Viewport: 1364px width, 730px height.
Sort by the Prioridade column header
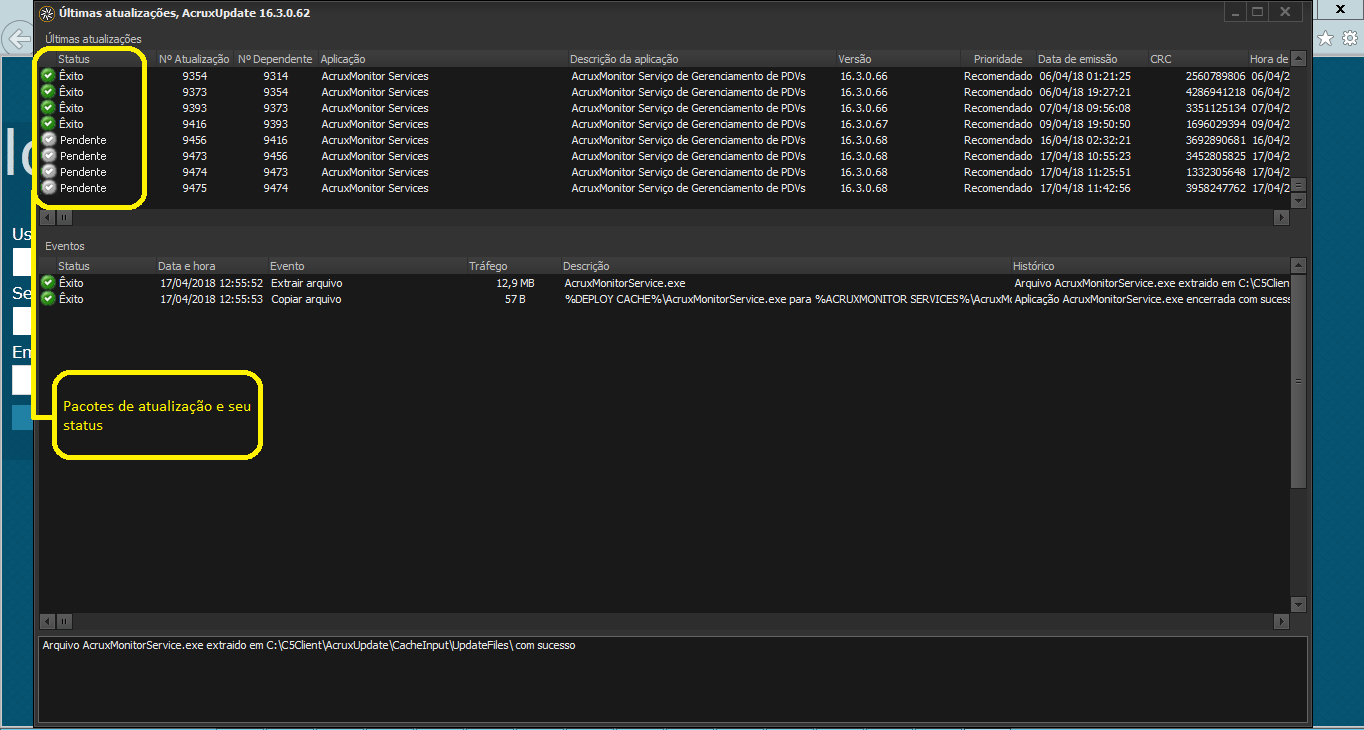tap(998, 59)
